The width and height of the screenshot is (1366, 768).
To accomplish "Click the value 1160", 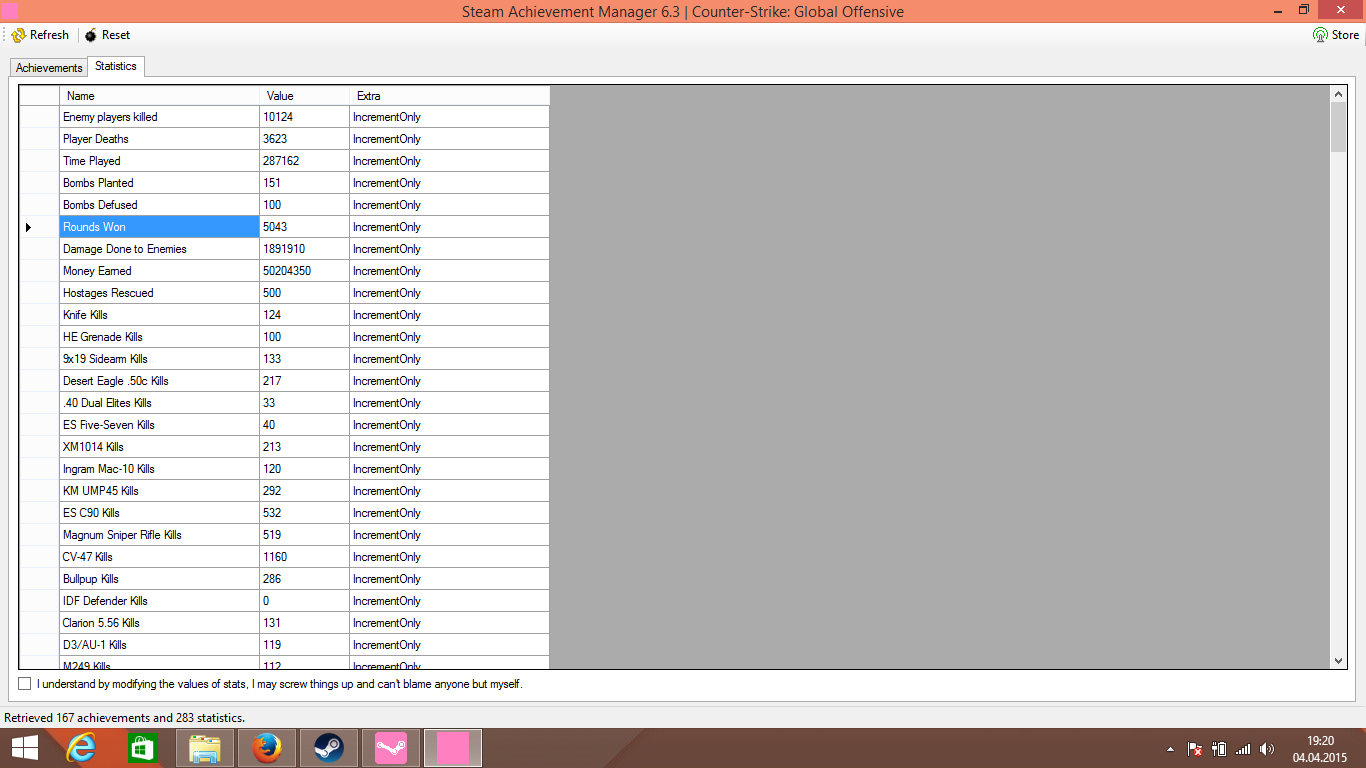I will (305, 557).
